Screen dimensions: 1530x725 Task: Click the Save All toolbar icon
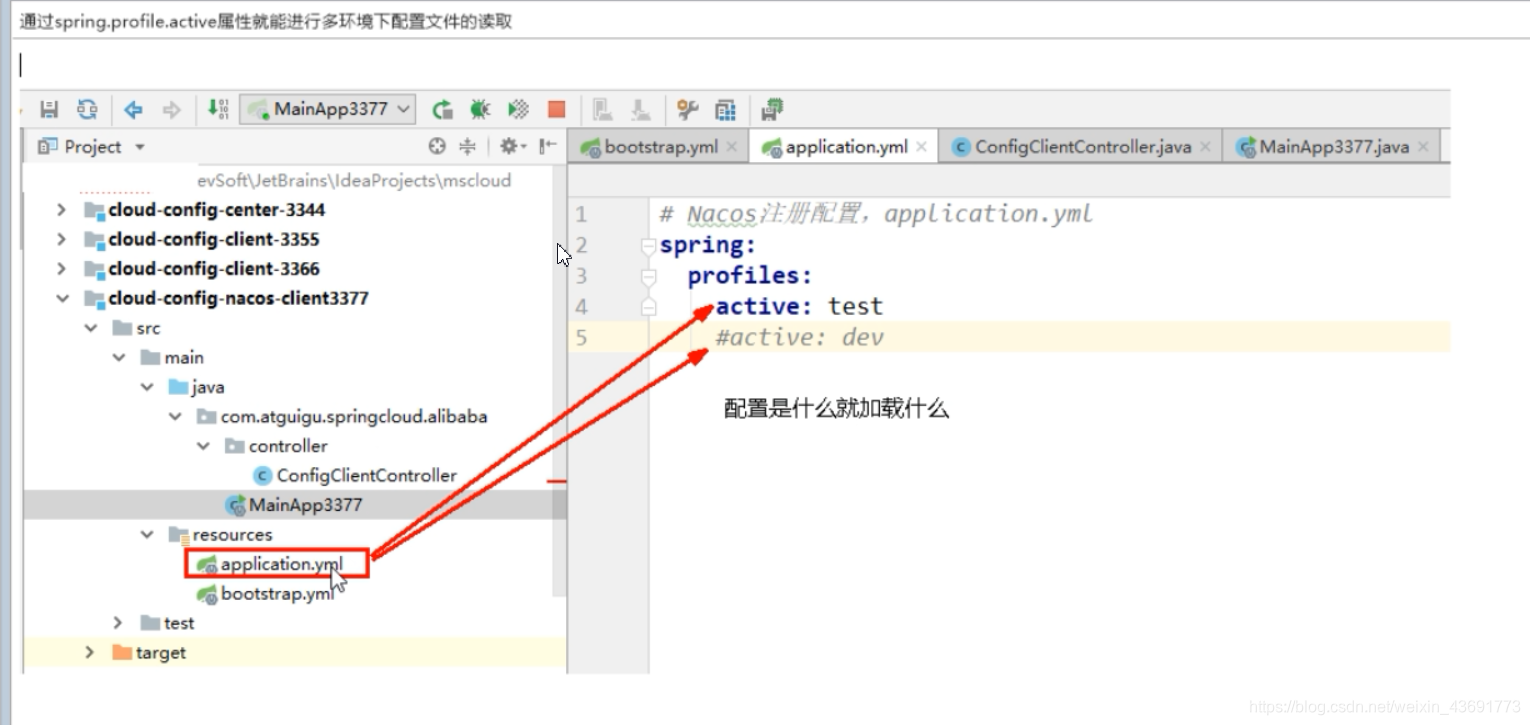coord(48,109)
